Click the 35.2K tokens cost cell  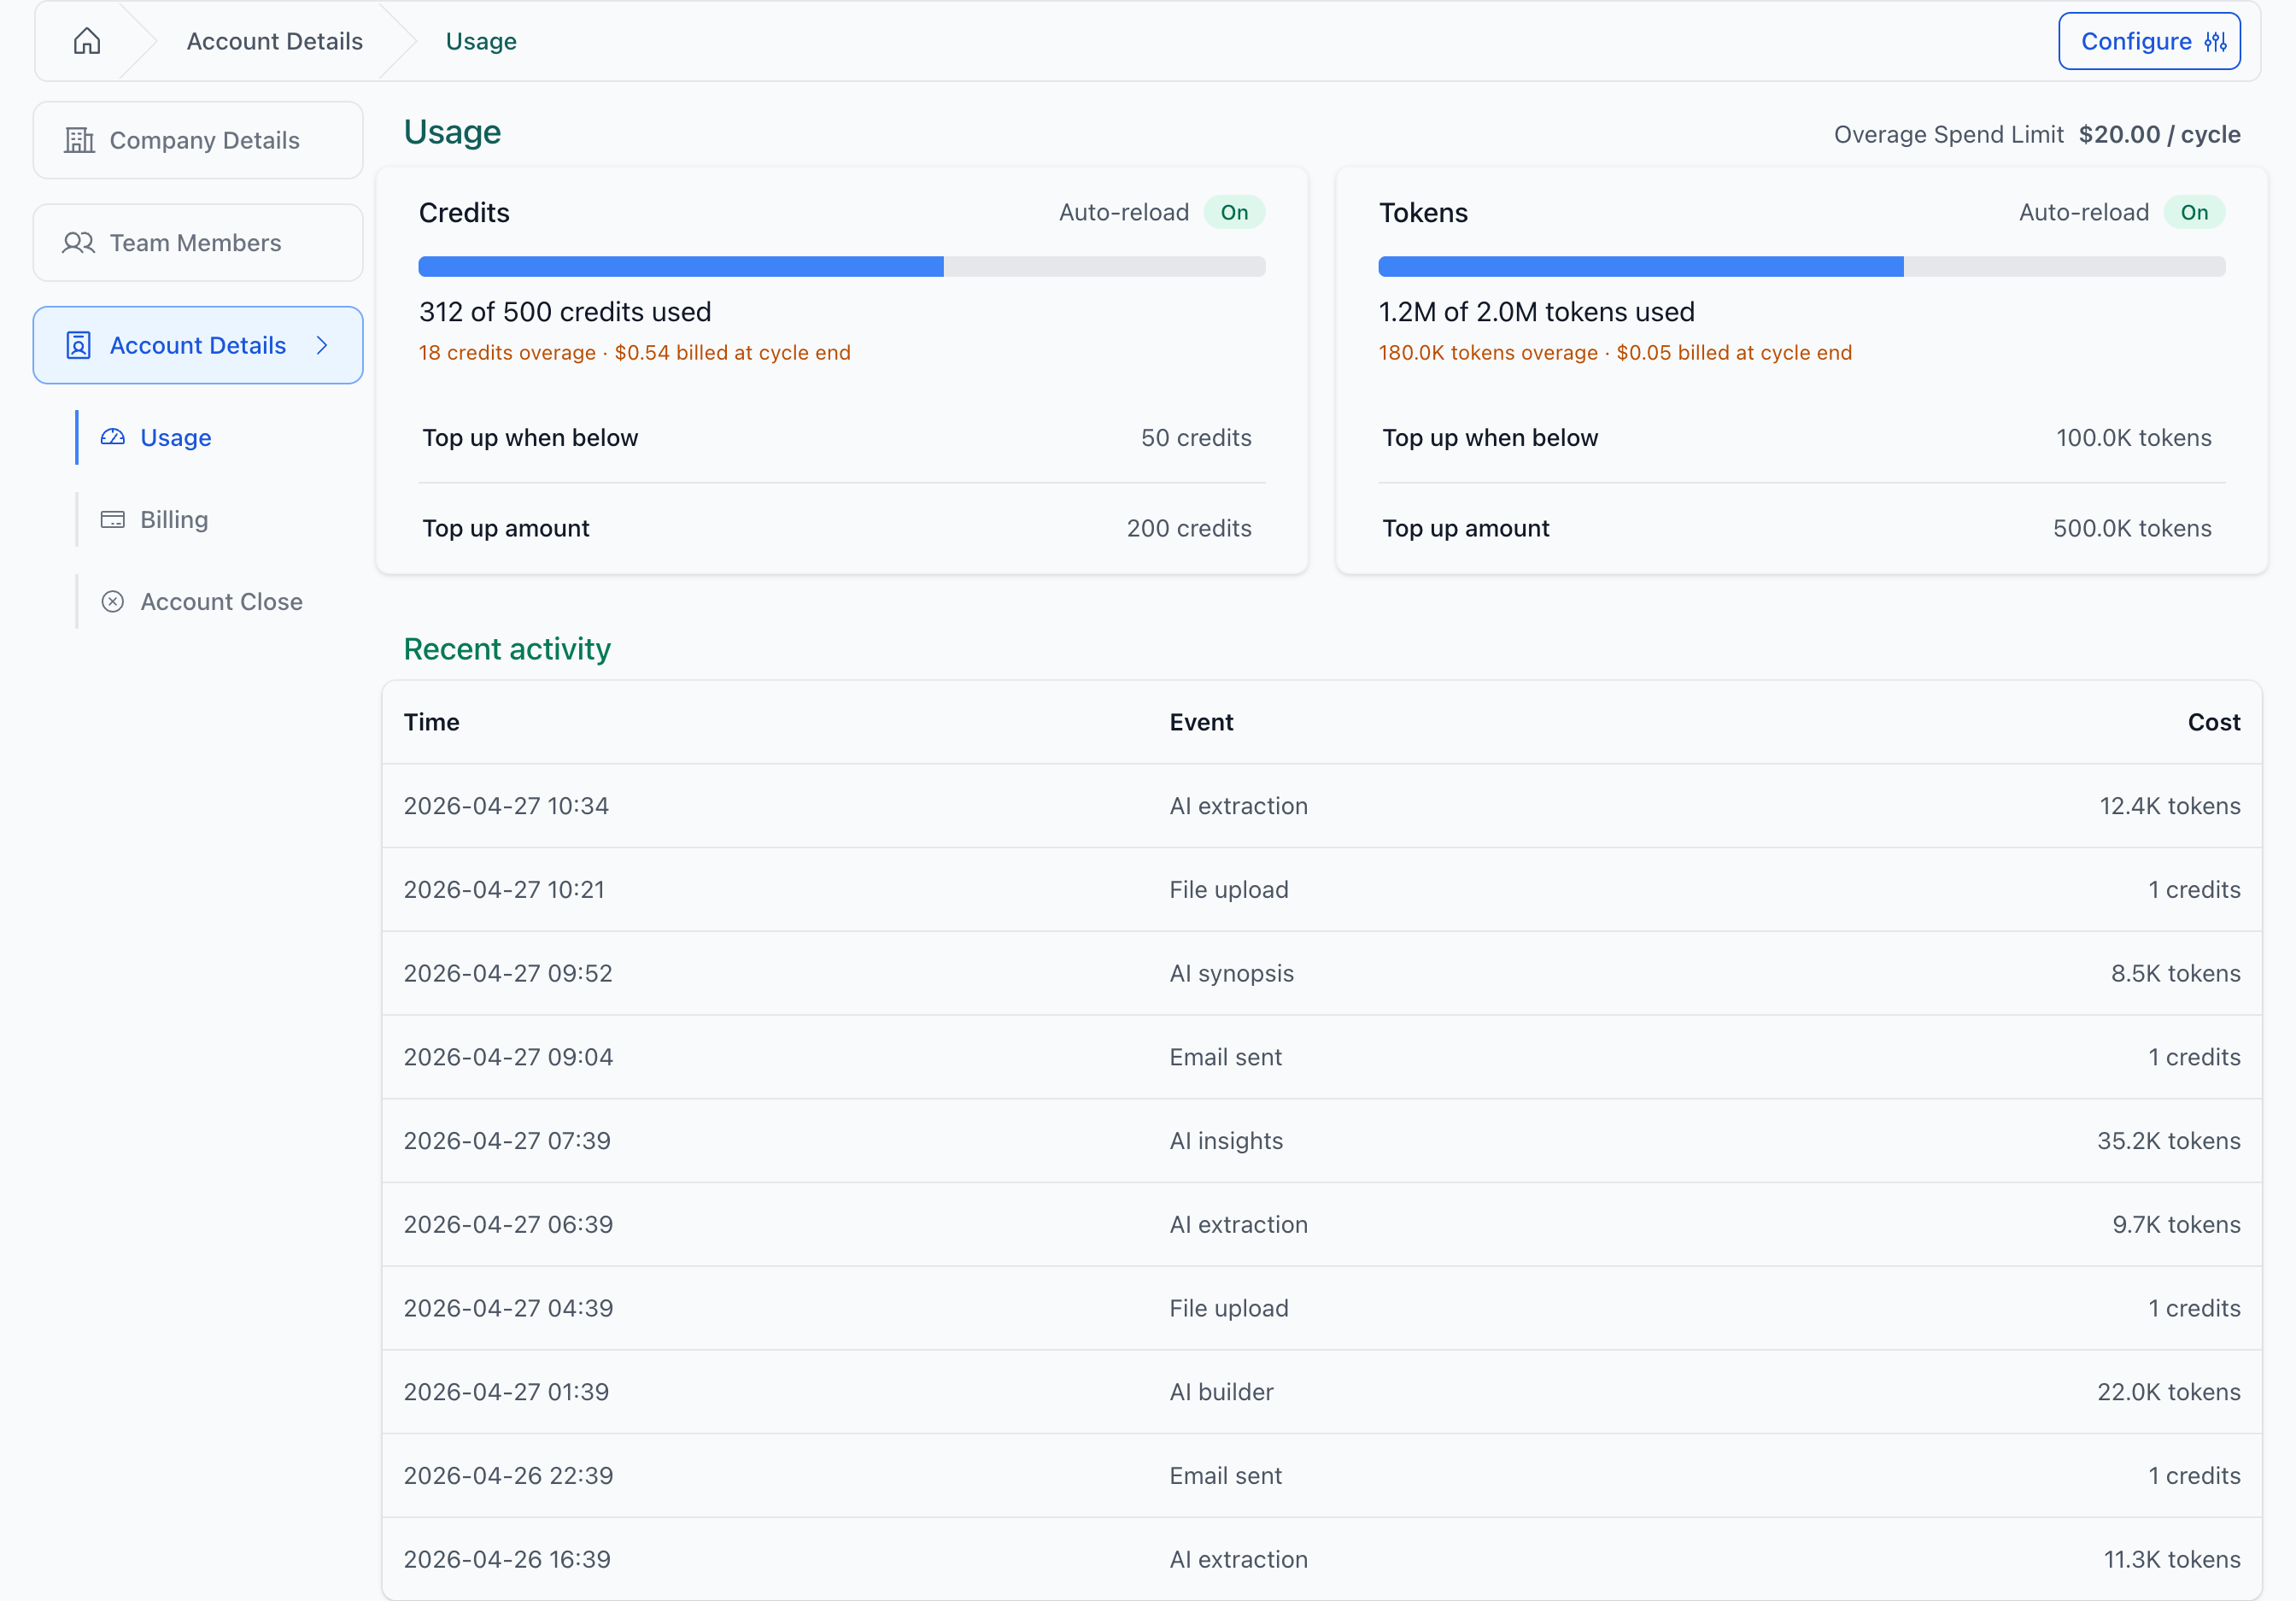(x=2169, y=1140)
